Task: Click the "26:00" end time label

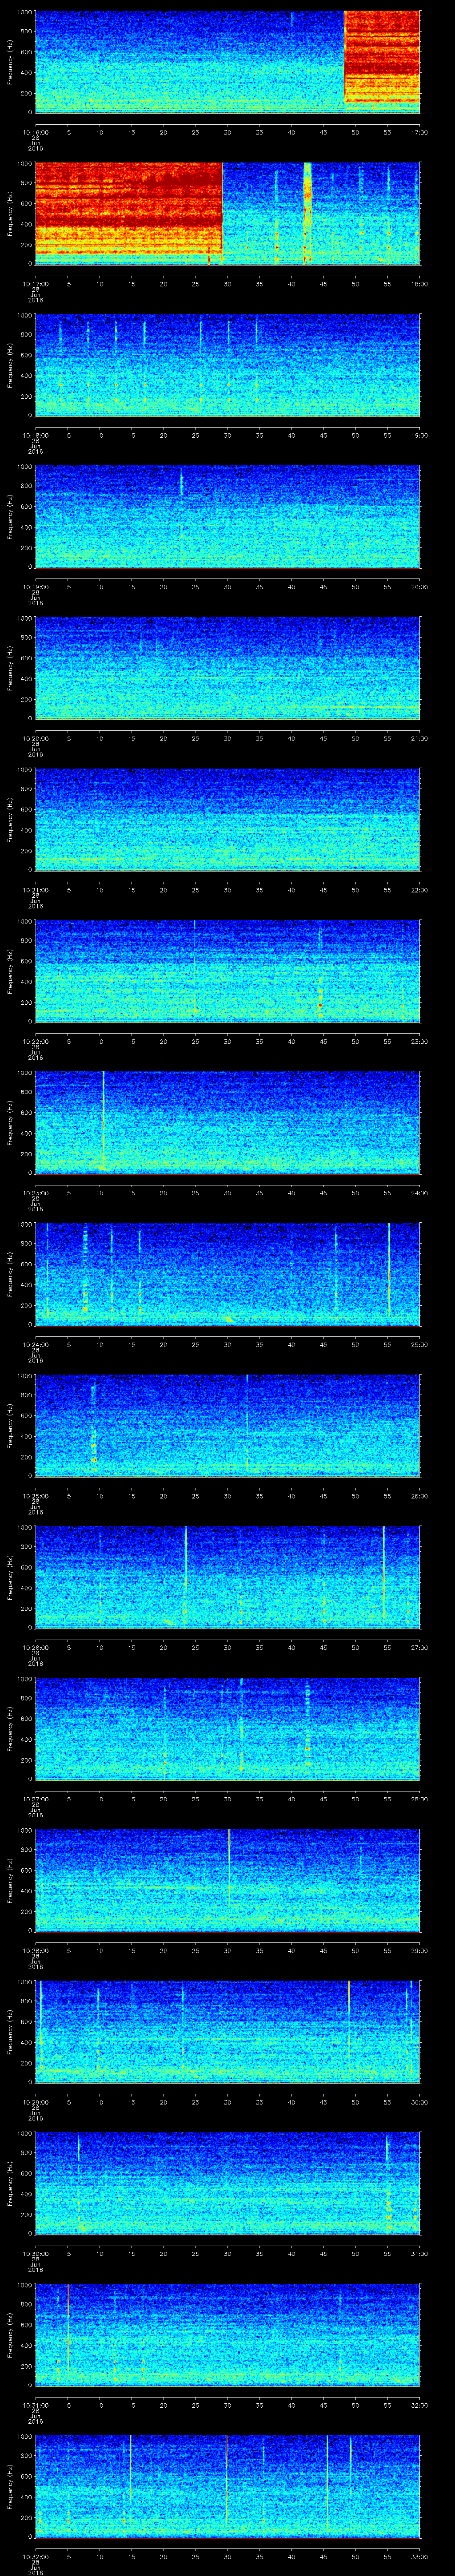Action: [x=419, y=1496]
